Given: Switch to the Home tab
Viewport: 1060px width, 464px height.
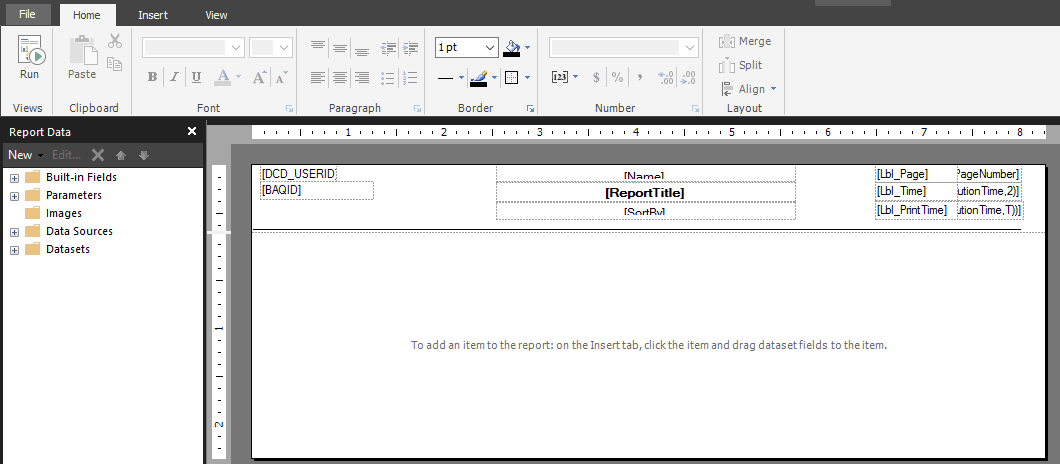Looking at the screenshot, I should (x=87, y=15).
